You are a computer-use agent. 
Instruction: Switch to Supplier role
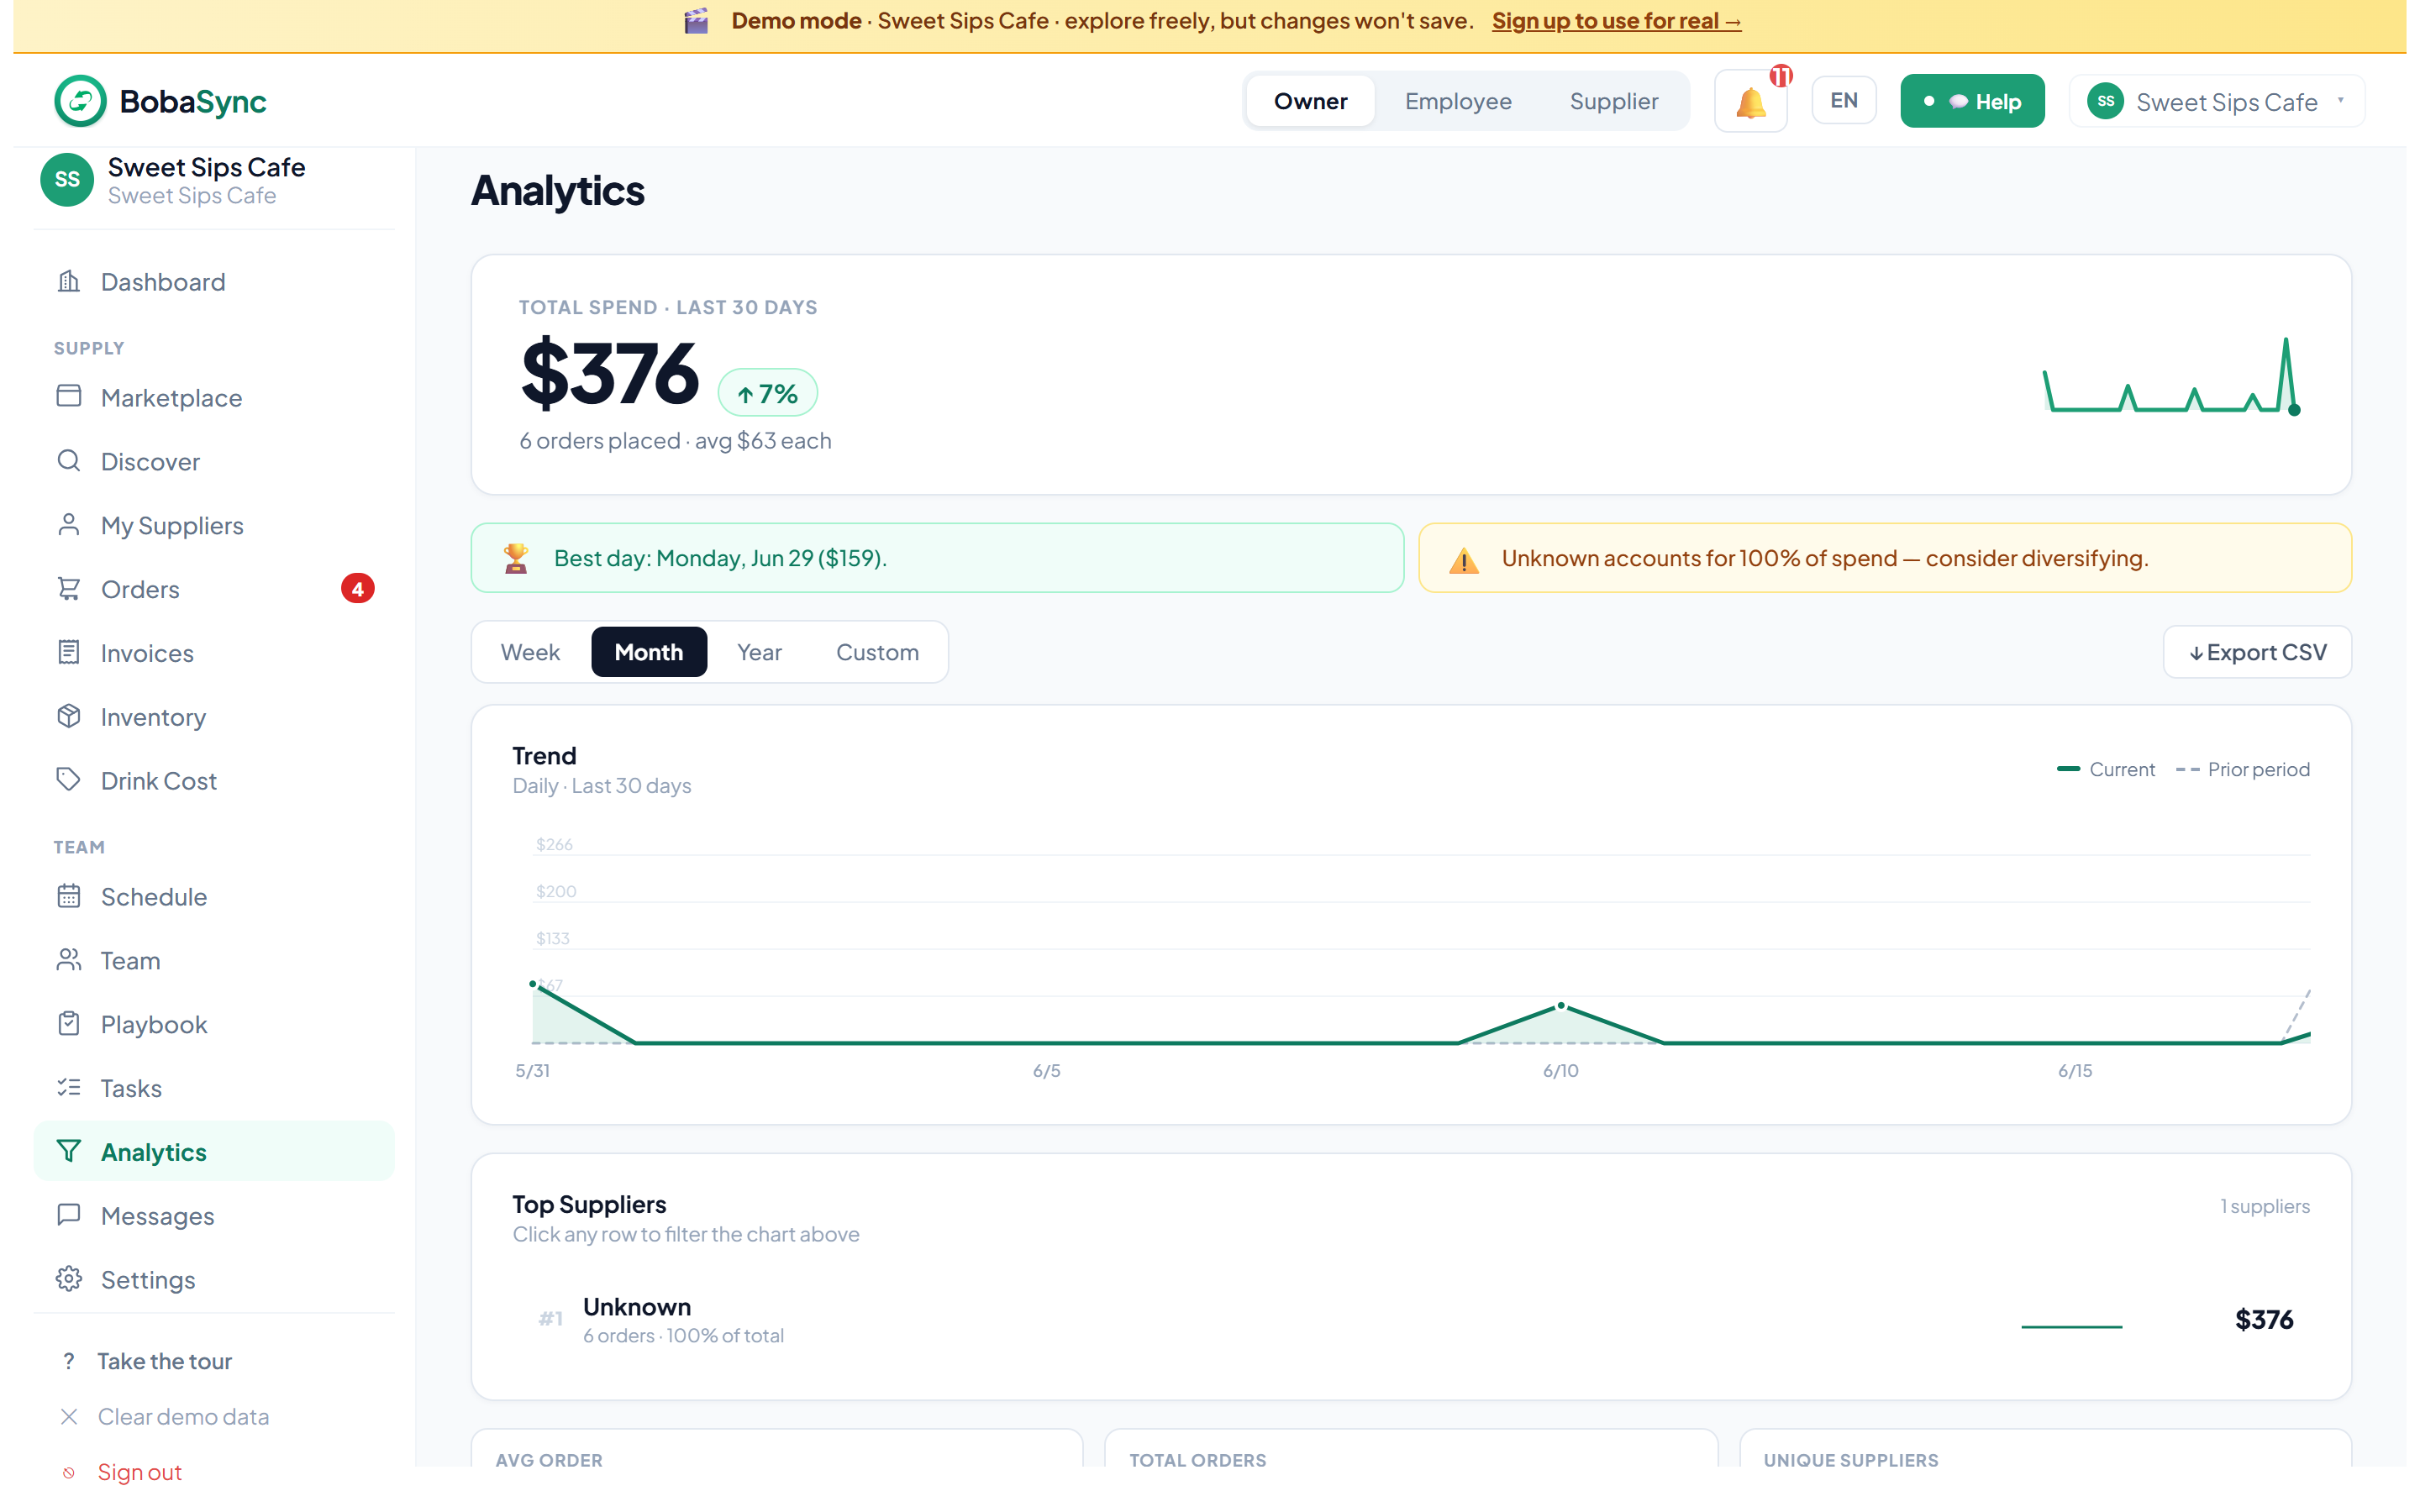[1613, 101]
